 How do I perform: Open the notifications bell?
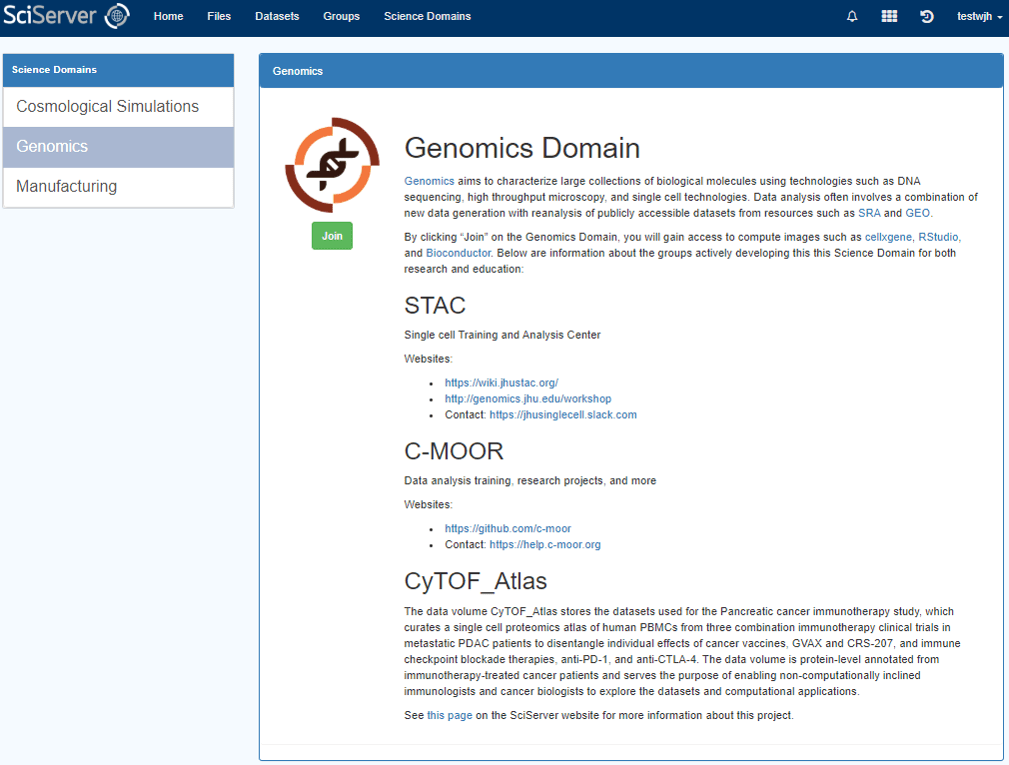click(852, 17)
